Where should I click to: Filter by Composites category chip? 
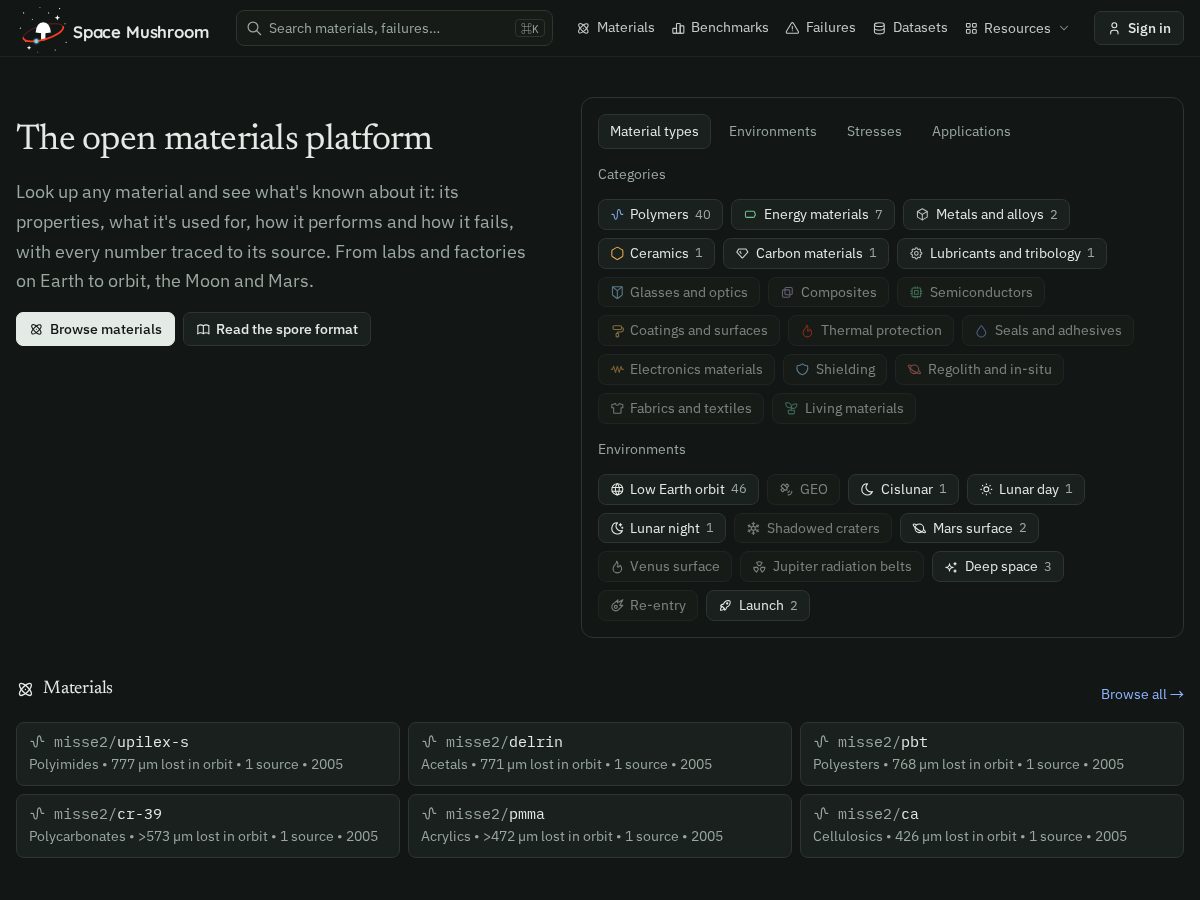[828, 292]
